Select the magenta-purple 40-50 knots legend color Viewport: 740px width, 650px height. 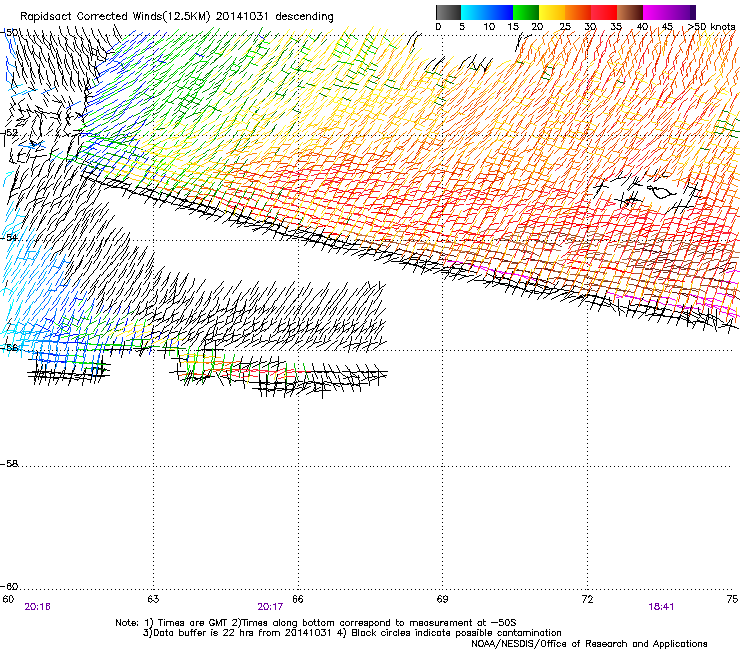tap(669, 12)
